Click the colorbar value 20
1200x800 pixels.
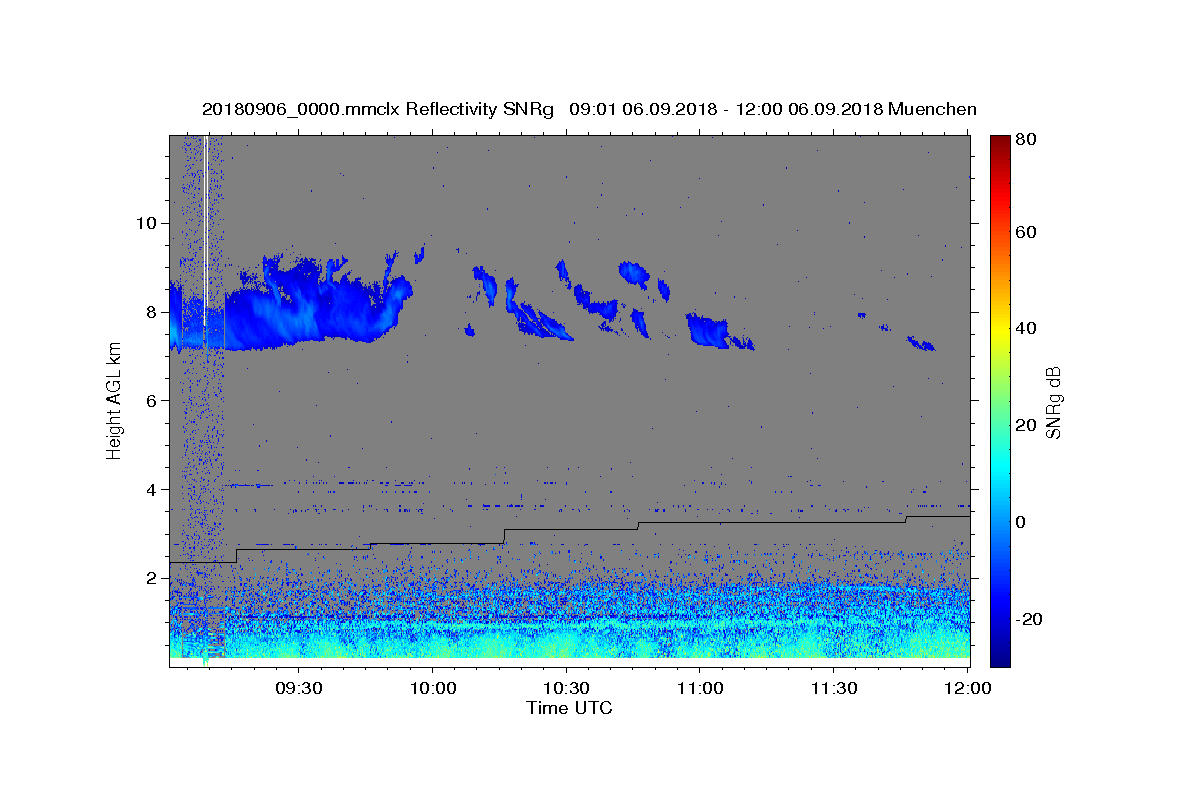click(1026, 425)
